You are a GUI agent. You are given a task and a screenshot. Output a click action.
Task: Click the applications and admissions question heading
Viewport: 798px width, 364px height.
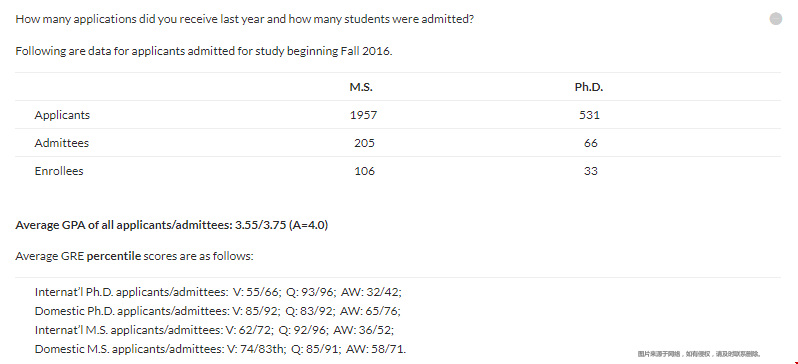click(x=245, y=19)
